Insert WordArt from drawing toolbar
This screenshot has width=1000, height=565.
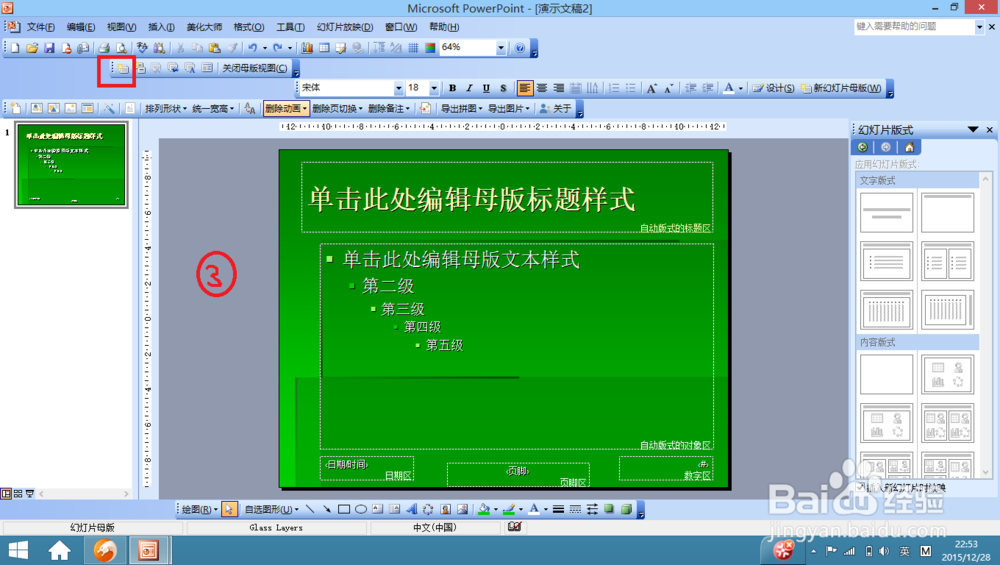click(x=411, y=509)
